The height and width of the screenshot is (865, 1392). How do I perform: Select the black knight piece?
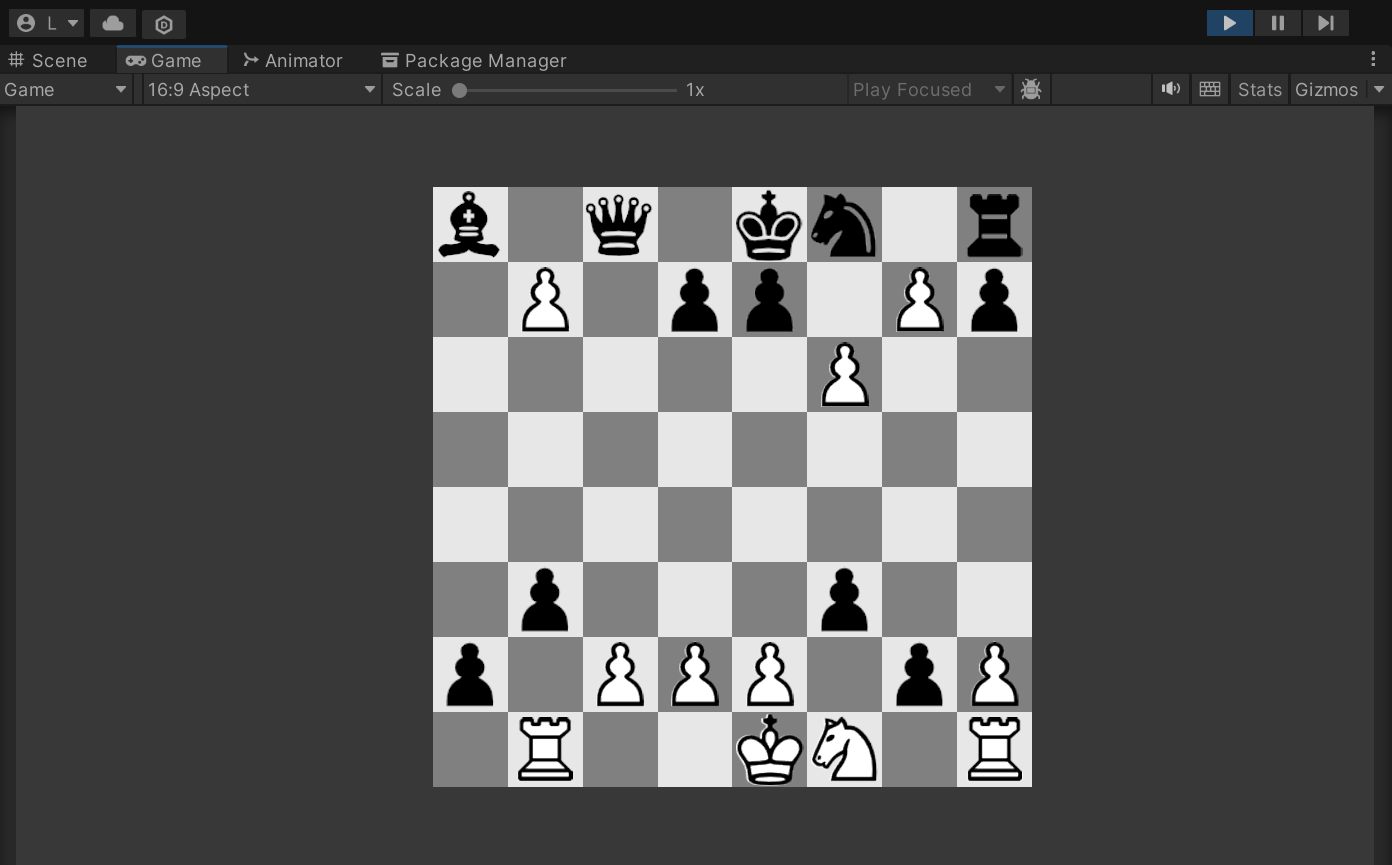pyautogui.click(x=844, y=225)
